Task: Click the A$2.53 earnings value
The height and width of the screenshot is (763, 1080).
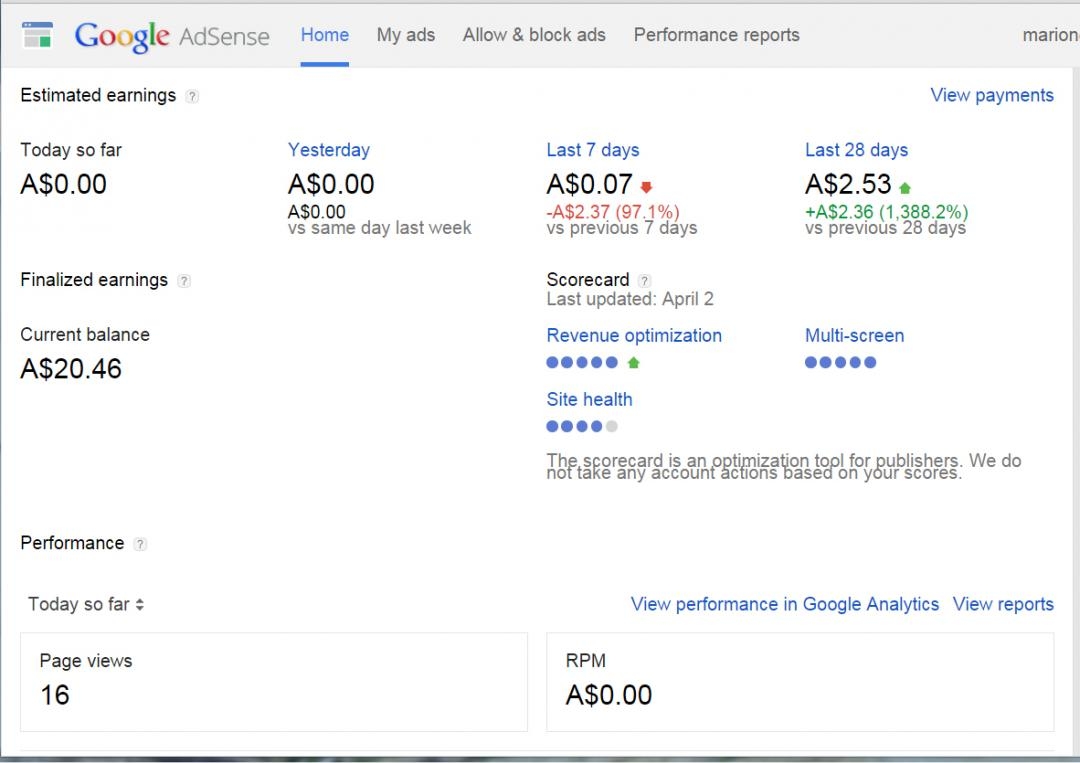Action: pos(848,185)
